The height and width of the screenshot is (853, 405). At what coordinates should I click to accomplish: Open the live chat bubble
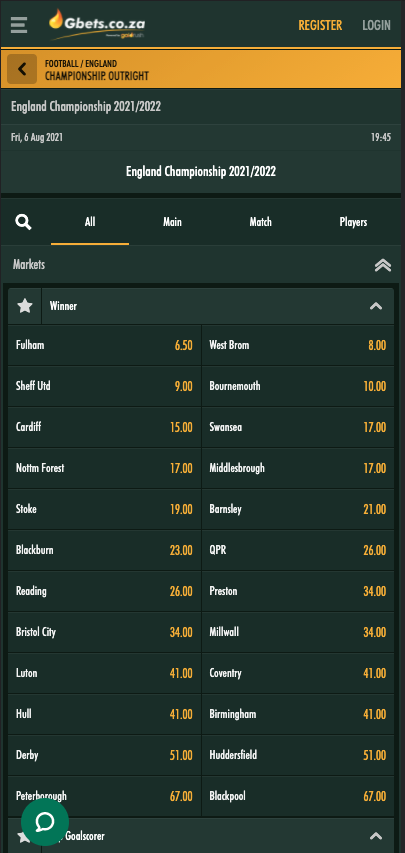click(x=45, y=822)
